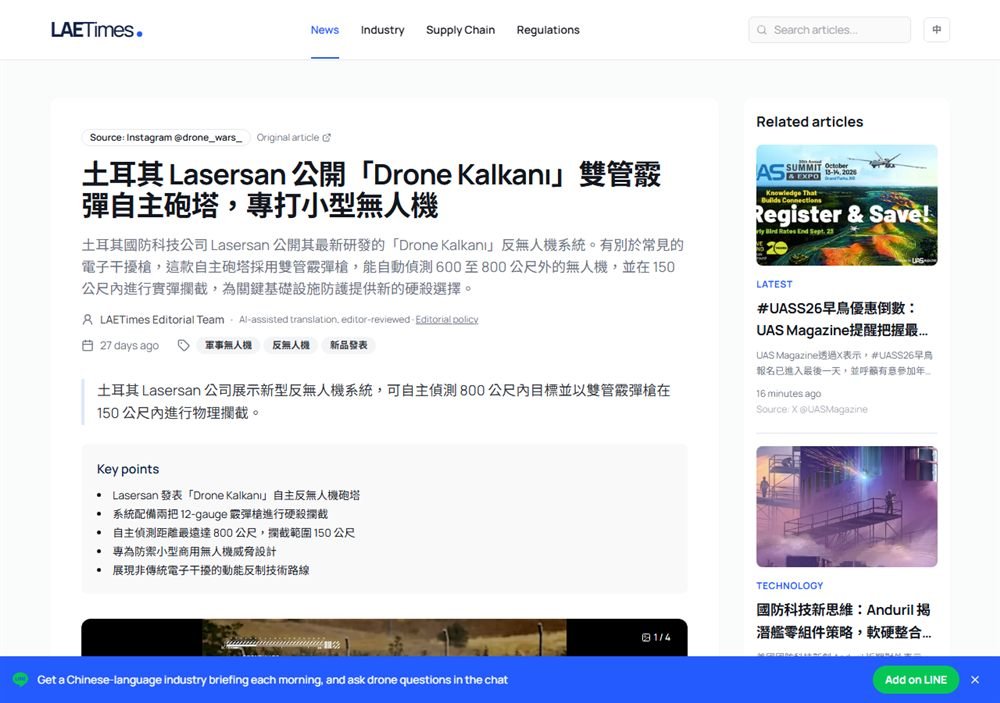The image size is (1000, 703).
Task: Click the "27 days ago" date text
Action: [129, 346]
